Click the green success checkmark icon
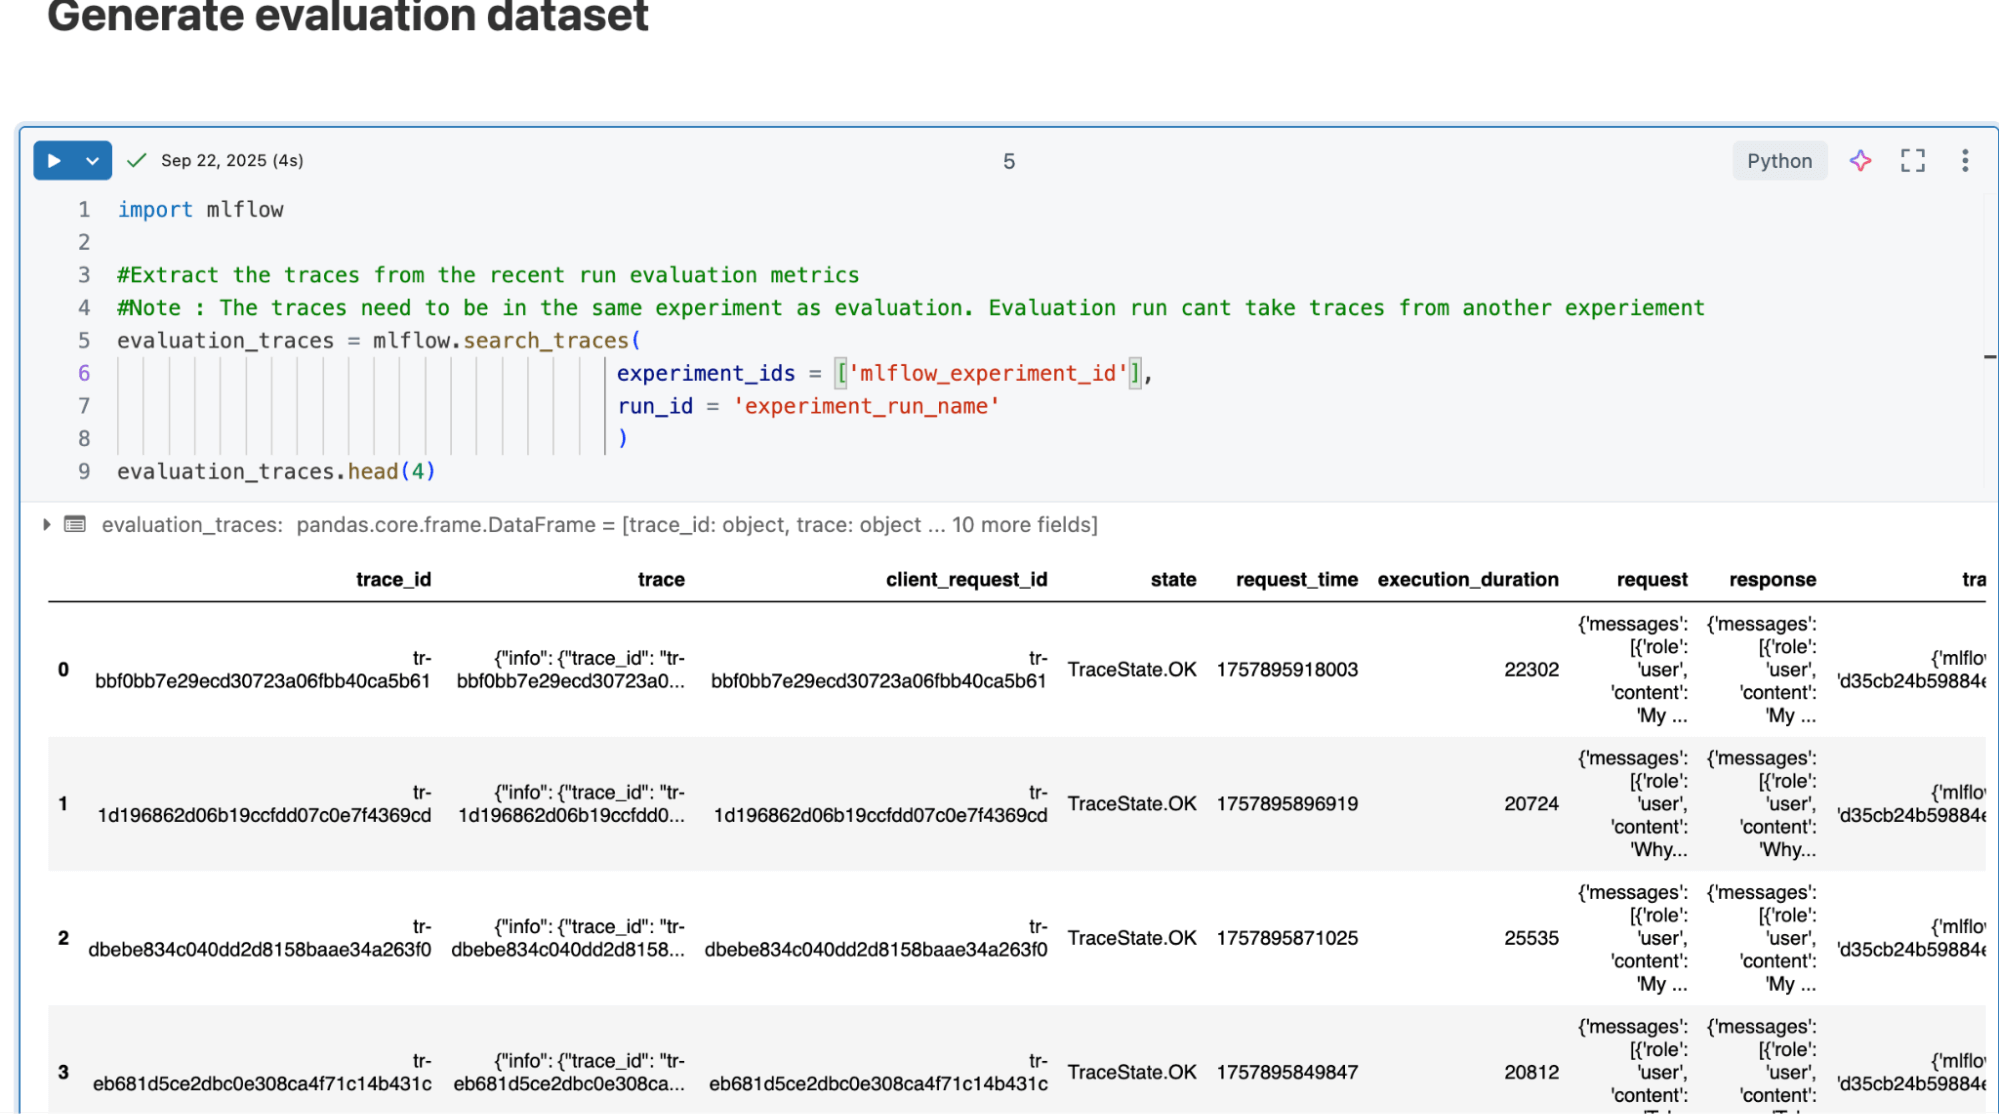The height and width of the screenshot is (1114, 1999). pyautogui.click(x=137, y=161)
